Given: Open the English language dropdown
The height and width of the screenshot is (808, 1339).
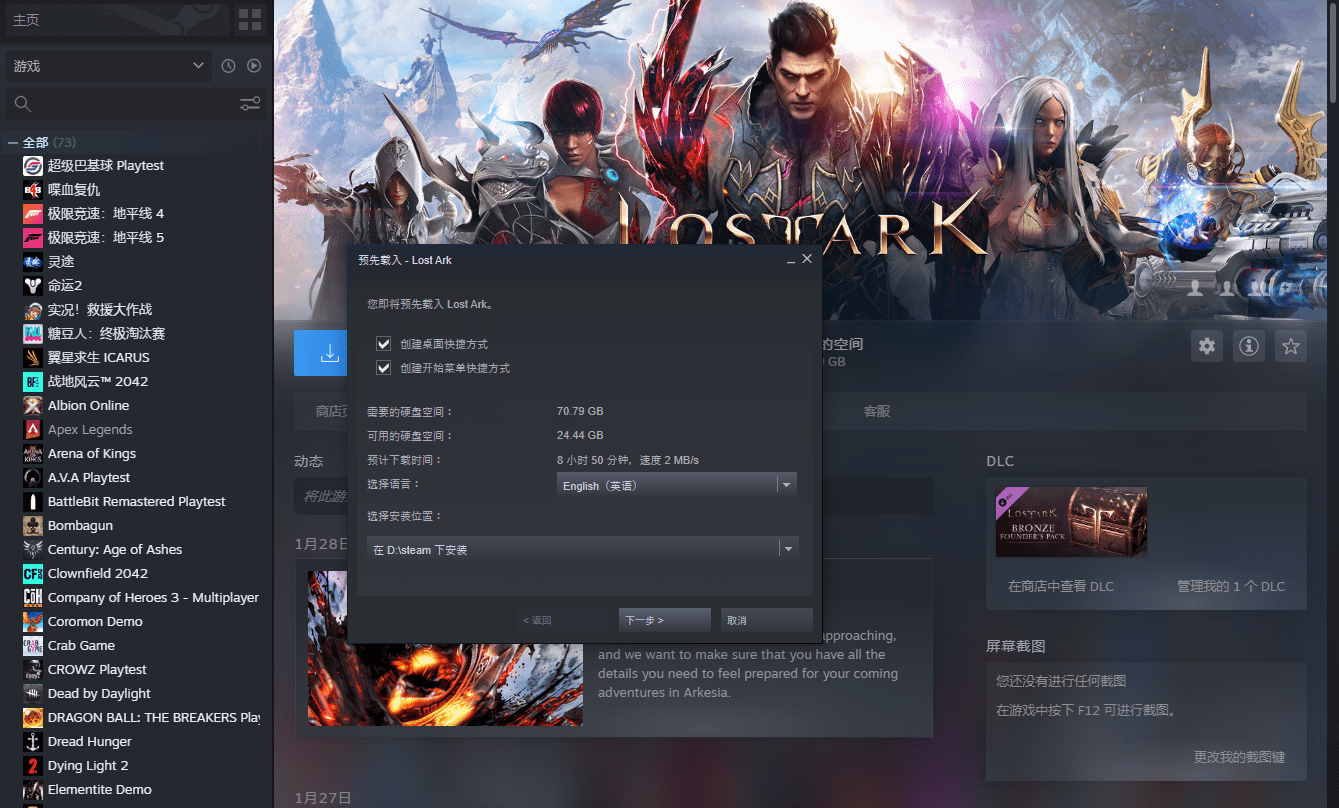Looking at the screenshot, I should tap(677, 485).
